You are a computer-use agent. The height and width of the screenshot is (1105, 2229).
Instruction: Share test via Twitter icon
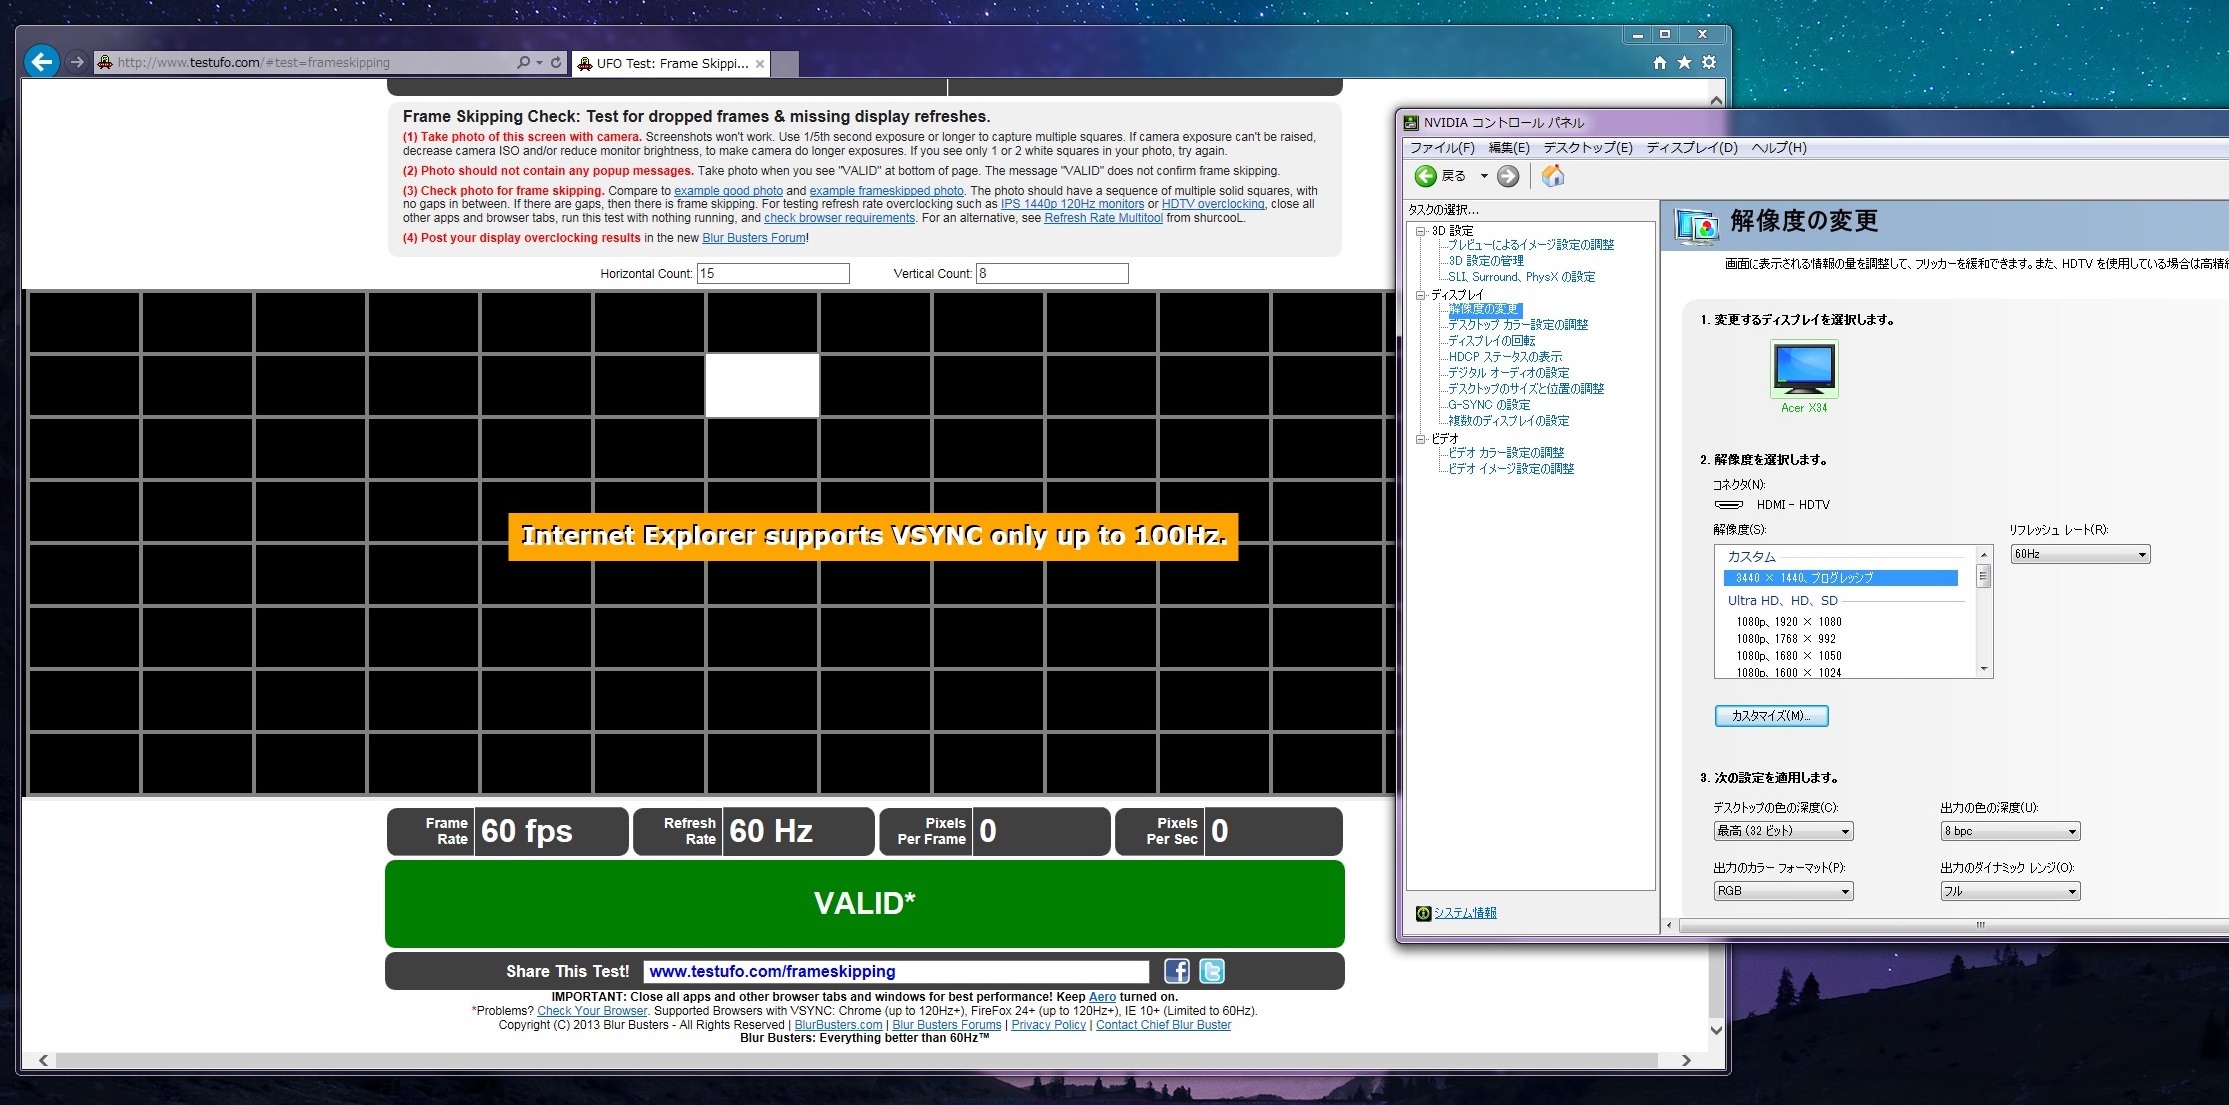[1212, 971]
